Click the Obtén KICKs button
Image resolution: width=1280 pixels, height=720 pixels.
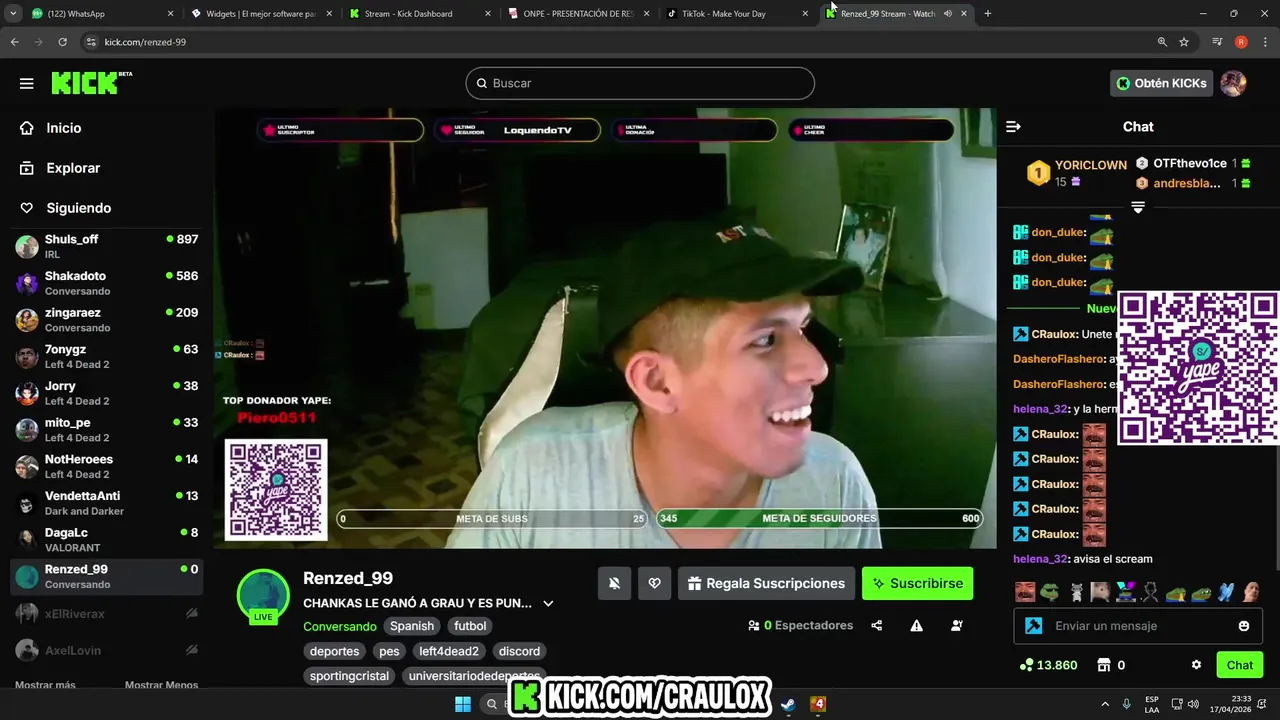pos(1161,83)
